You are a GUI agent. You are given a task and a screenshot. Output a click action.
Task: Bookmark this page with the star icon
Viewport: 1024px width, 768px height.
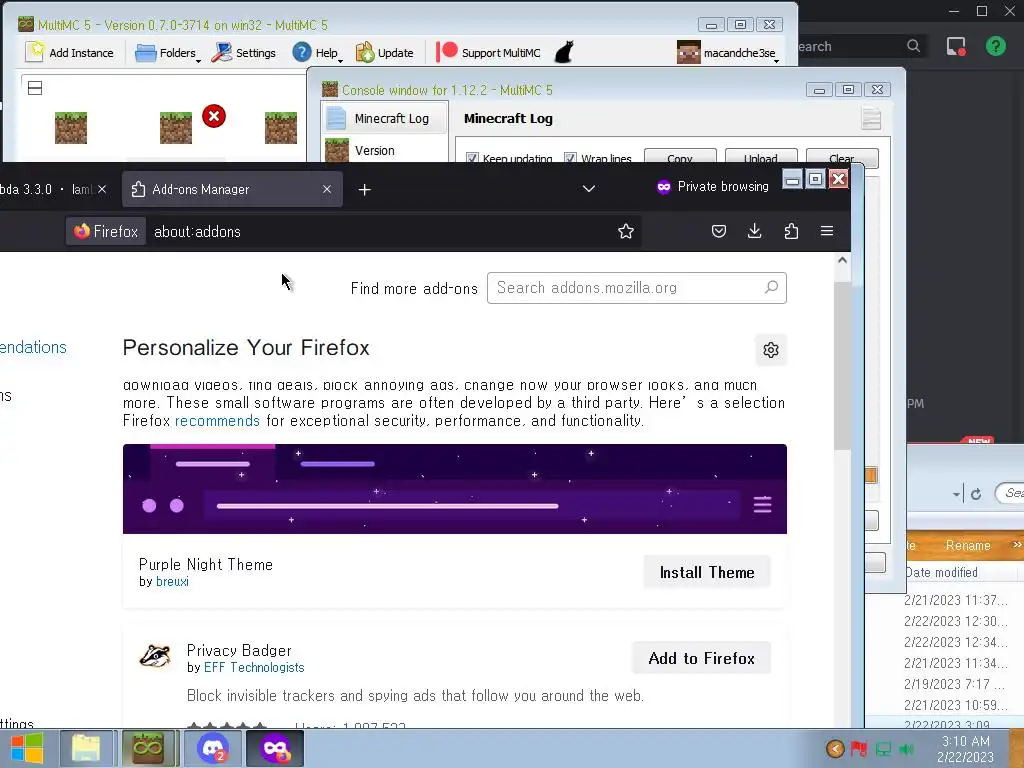tap(626, 231)
